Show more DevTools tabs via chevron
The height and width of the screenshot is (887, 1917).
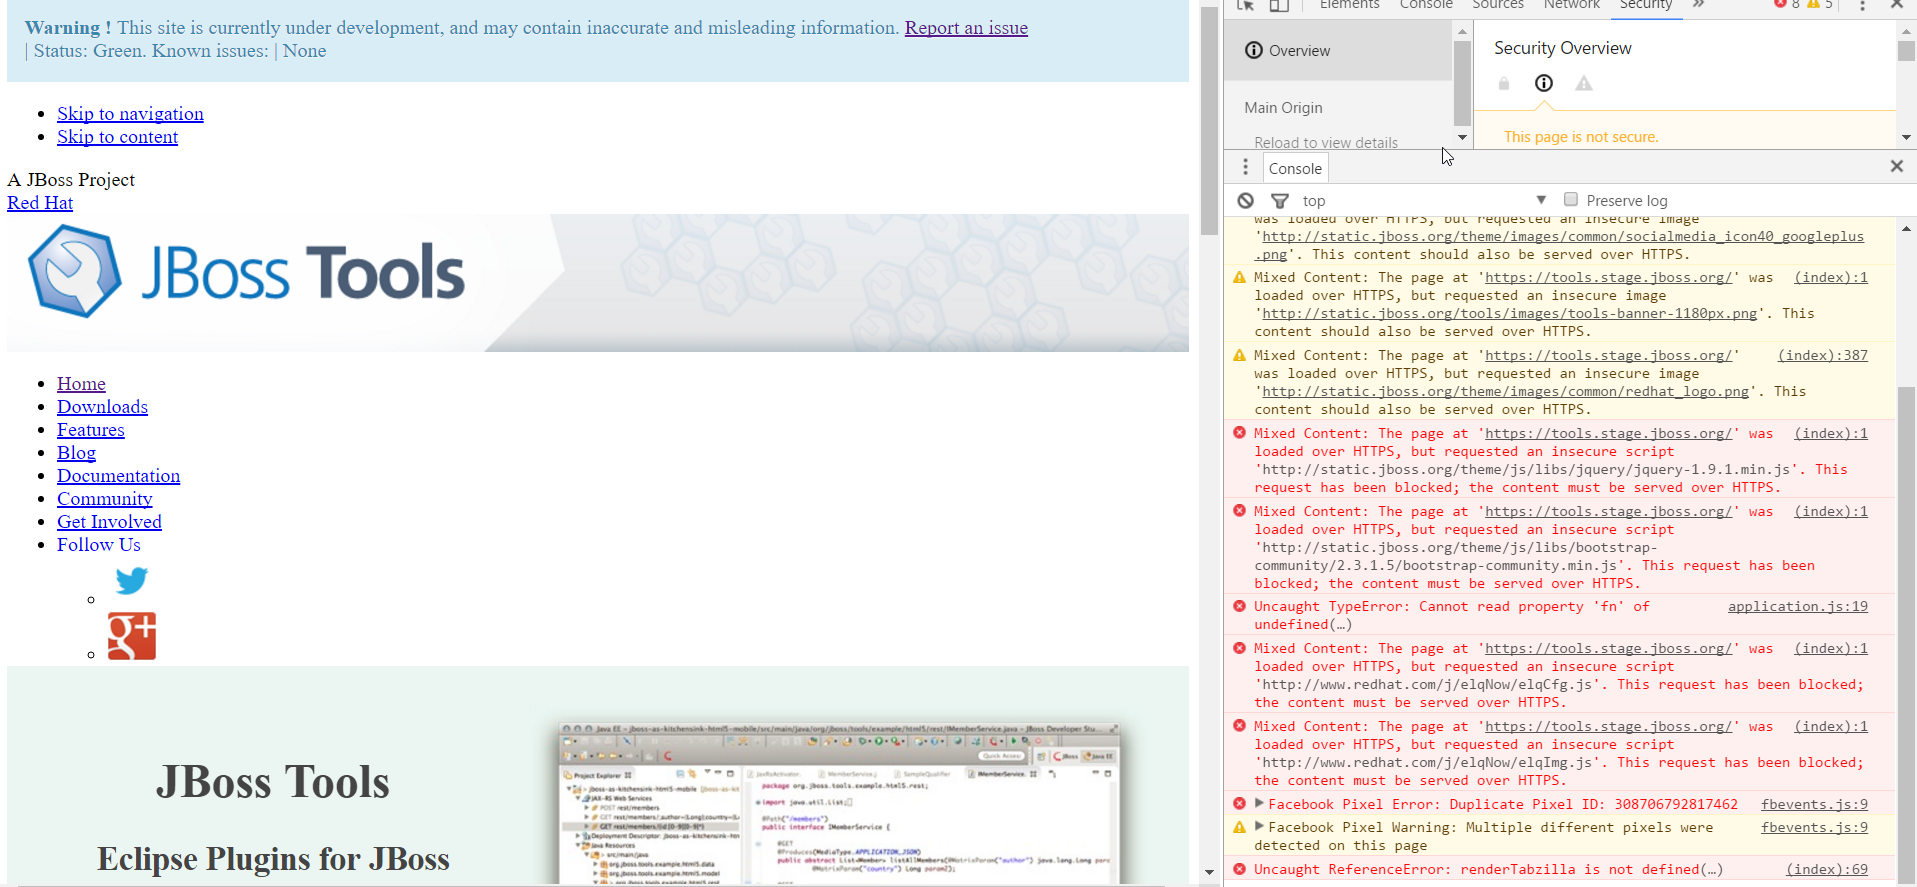point(1698,5)
